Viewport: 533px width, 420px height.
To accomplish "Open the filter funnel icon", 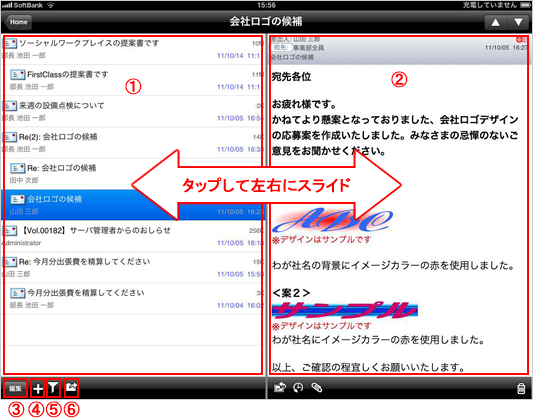I will point(53,388).
